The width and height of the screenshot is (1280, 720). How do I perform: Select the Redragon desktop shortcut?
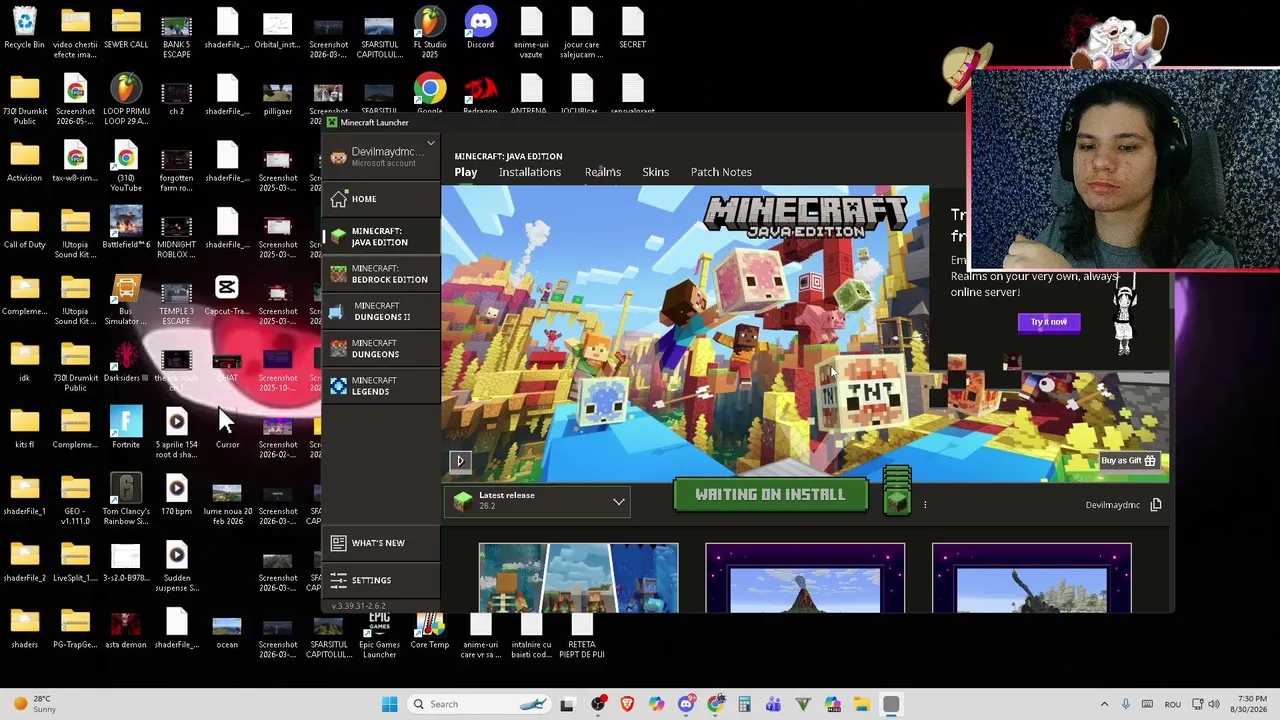[x=480, y=94]
